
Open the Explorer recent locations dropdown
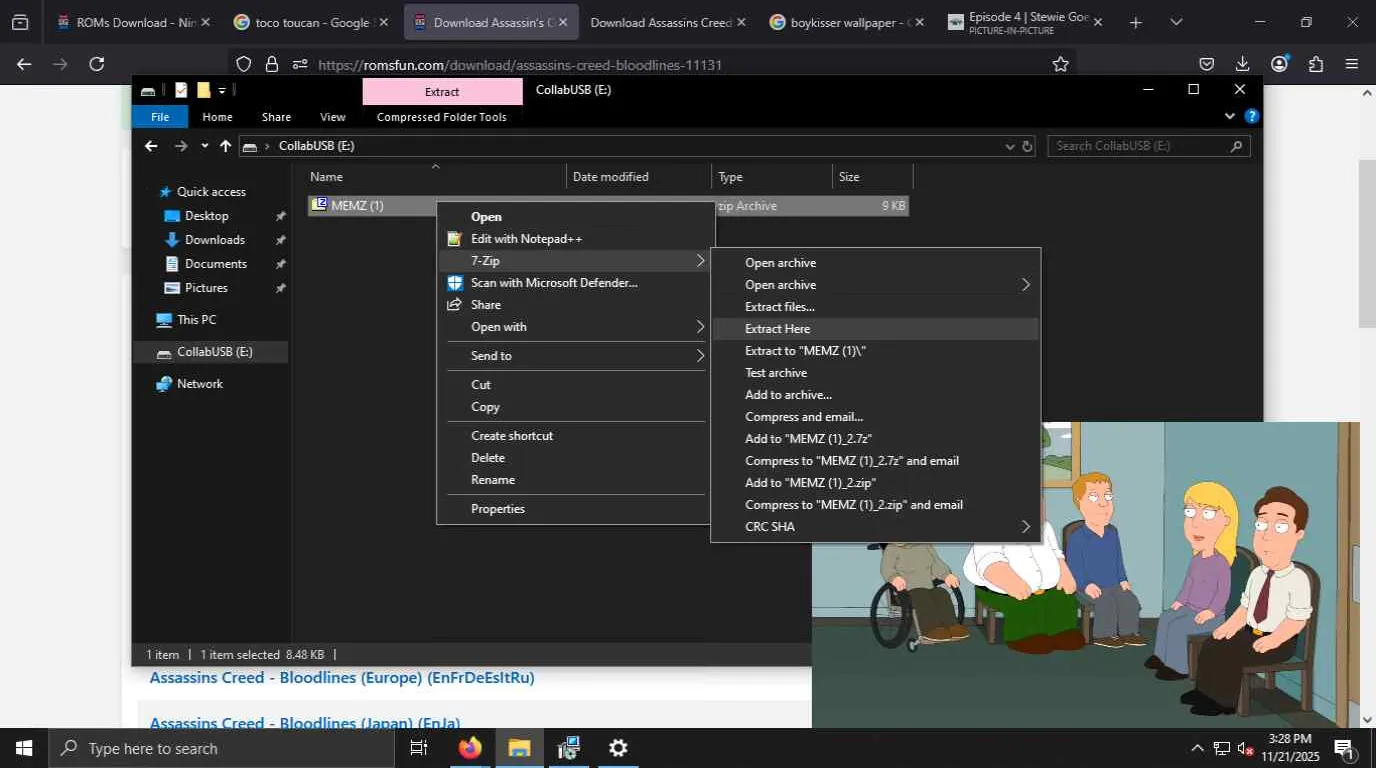pyautogui.click(x=205, y=146)
